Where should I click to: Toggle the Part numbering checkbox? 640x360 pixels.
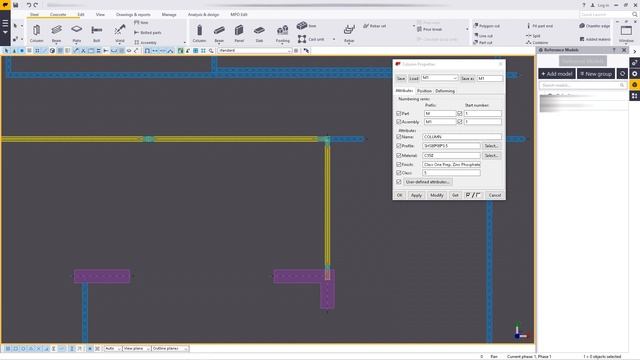click(398, 113)
